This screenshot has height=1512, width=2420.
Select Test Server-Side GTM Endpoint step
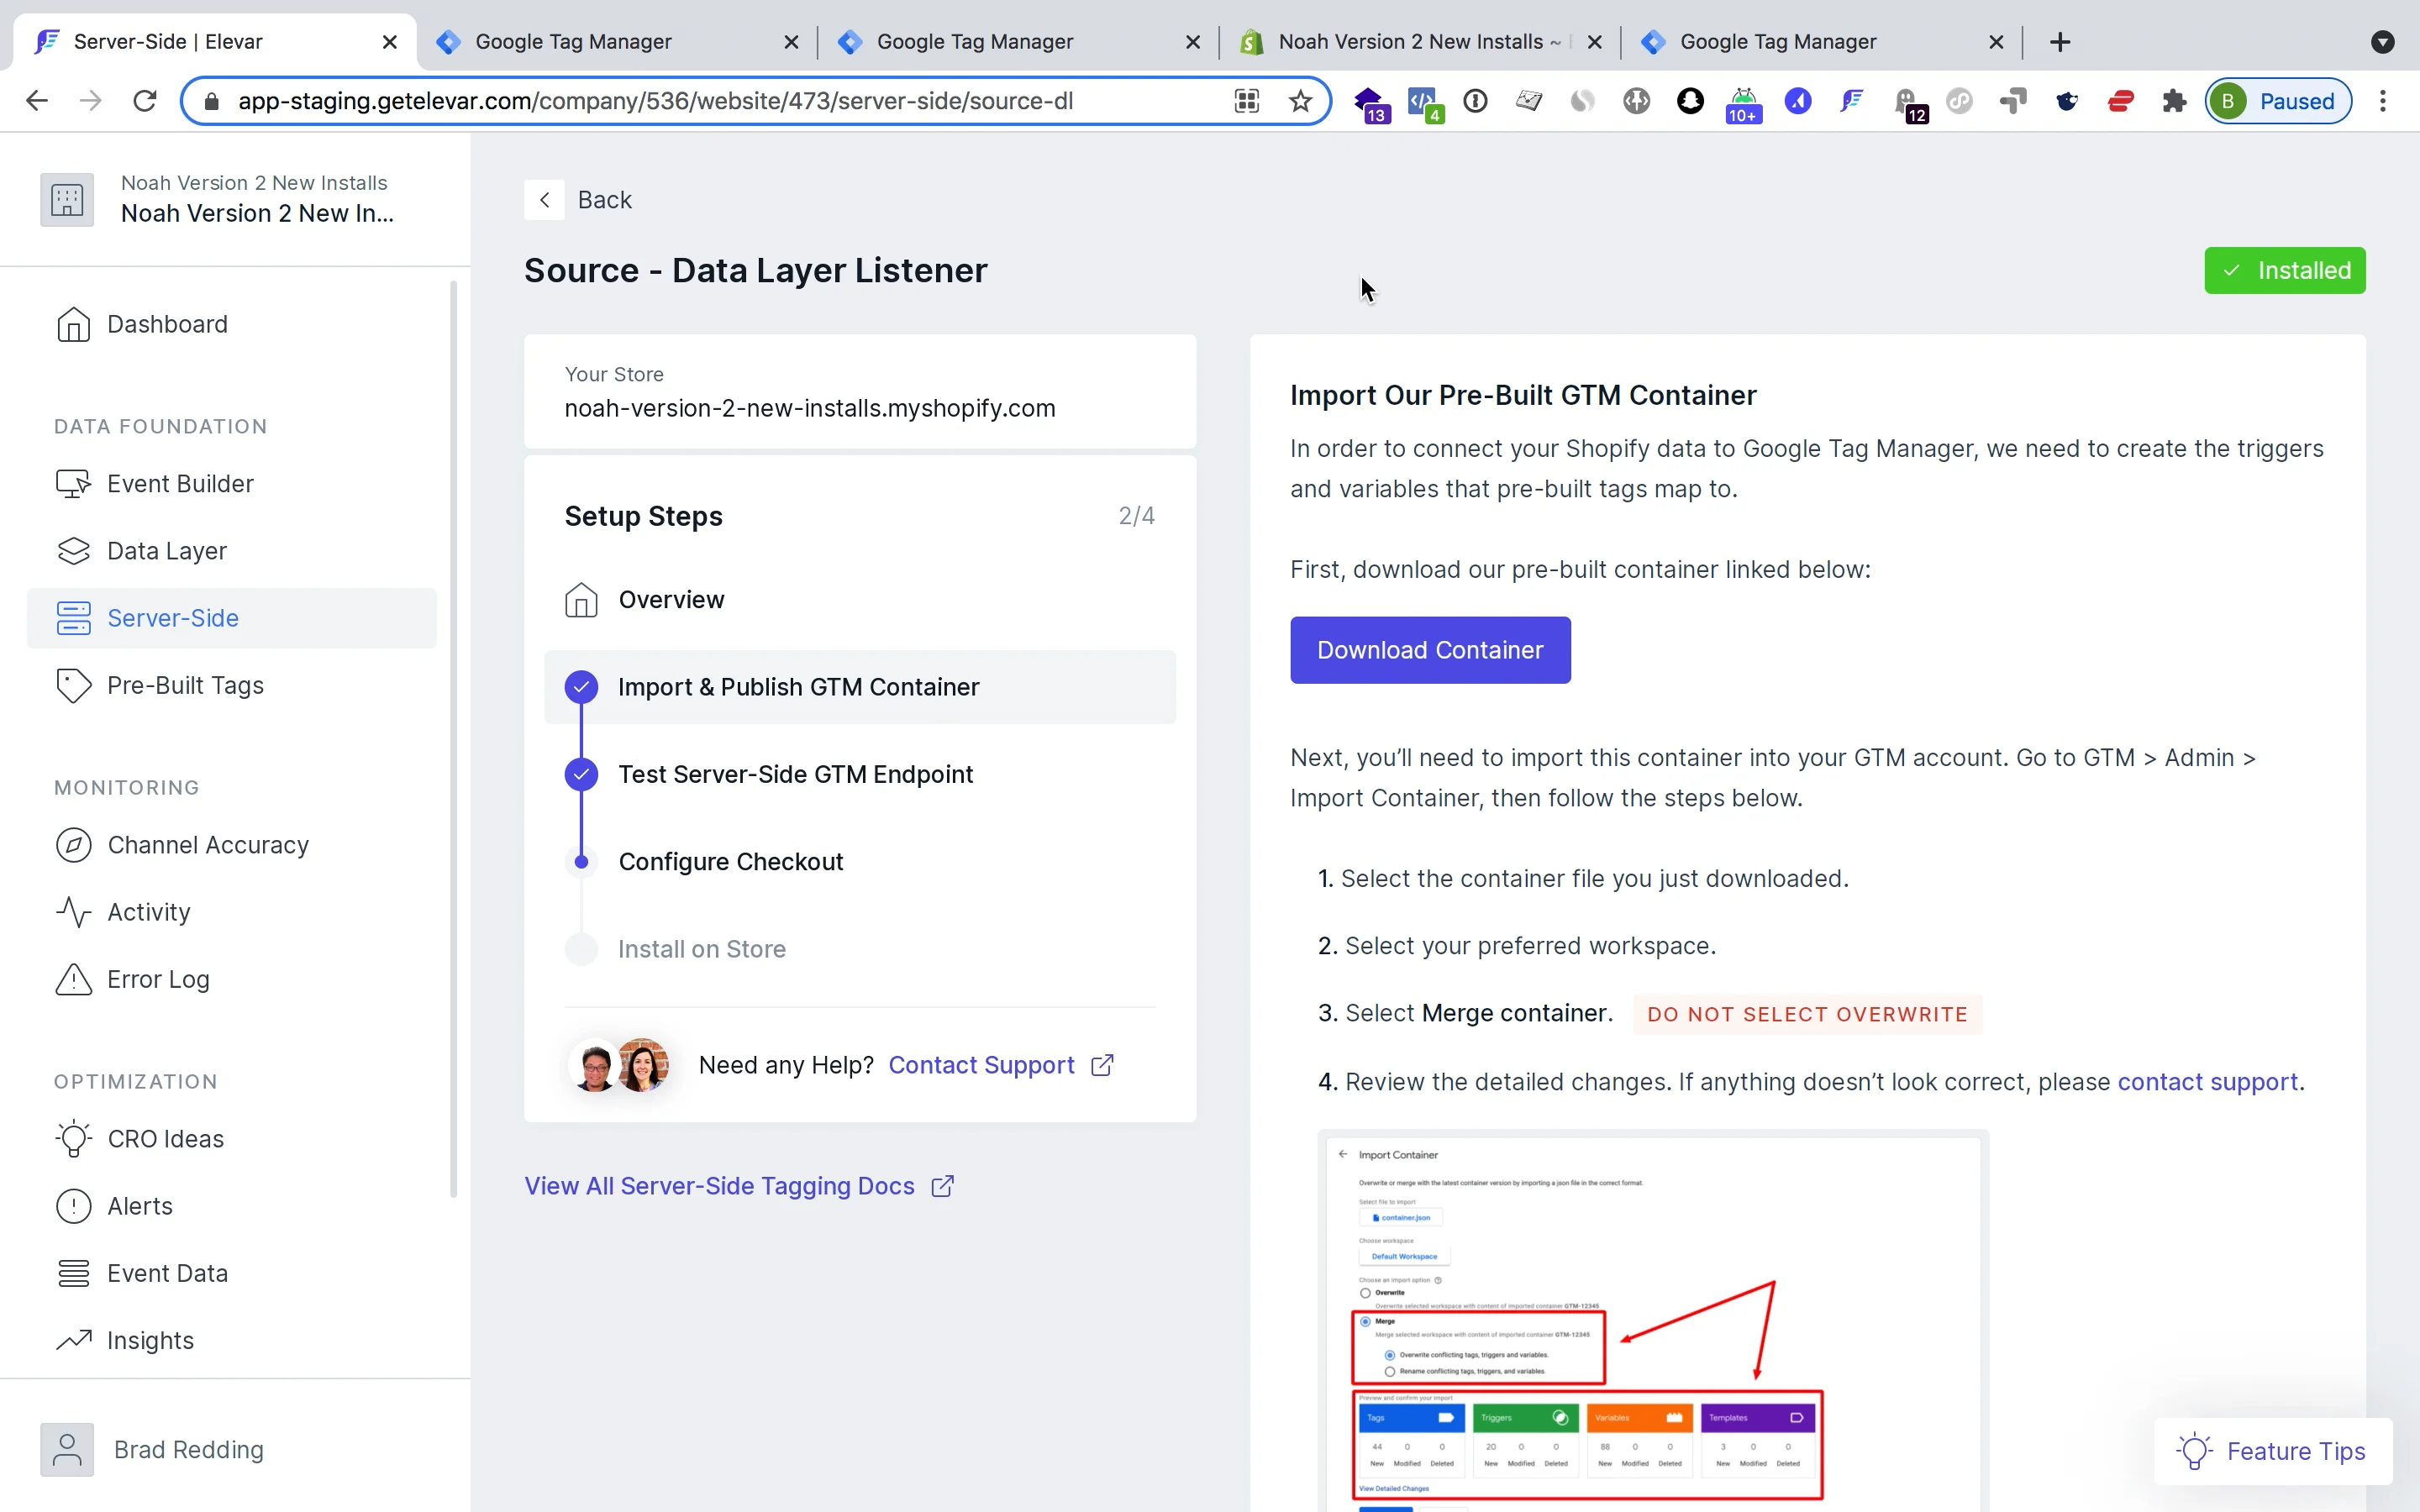[x=860, y=774]
